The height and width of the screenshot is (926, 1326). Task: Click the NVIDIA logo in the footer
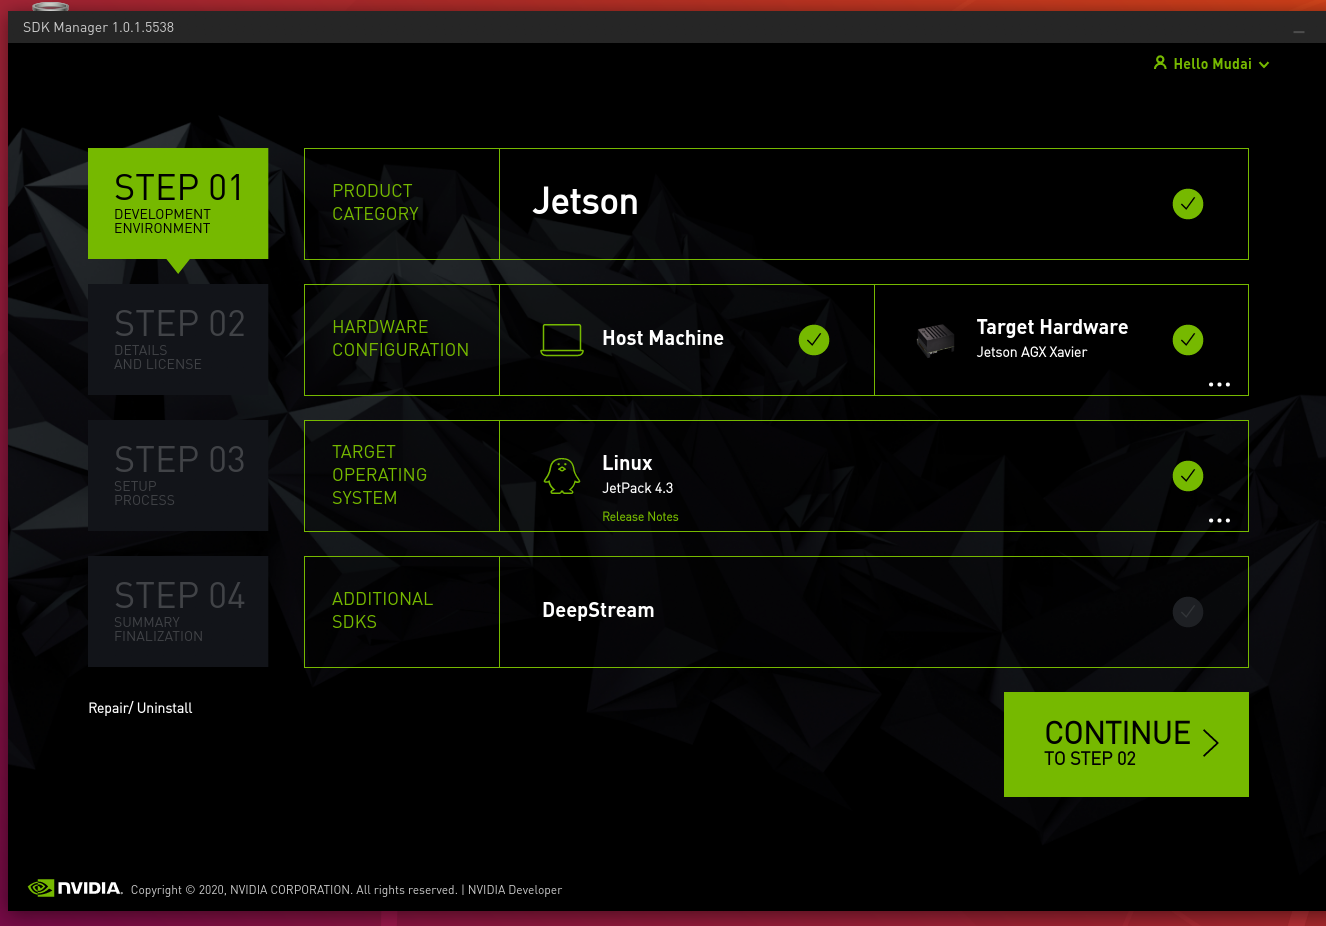coord(75,888)
